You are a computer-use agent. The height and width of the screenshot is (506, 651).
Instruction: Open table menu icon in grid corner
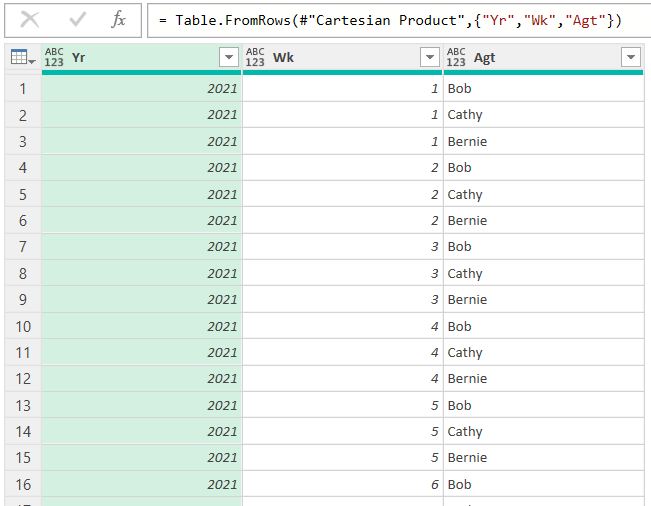23,57
